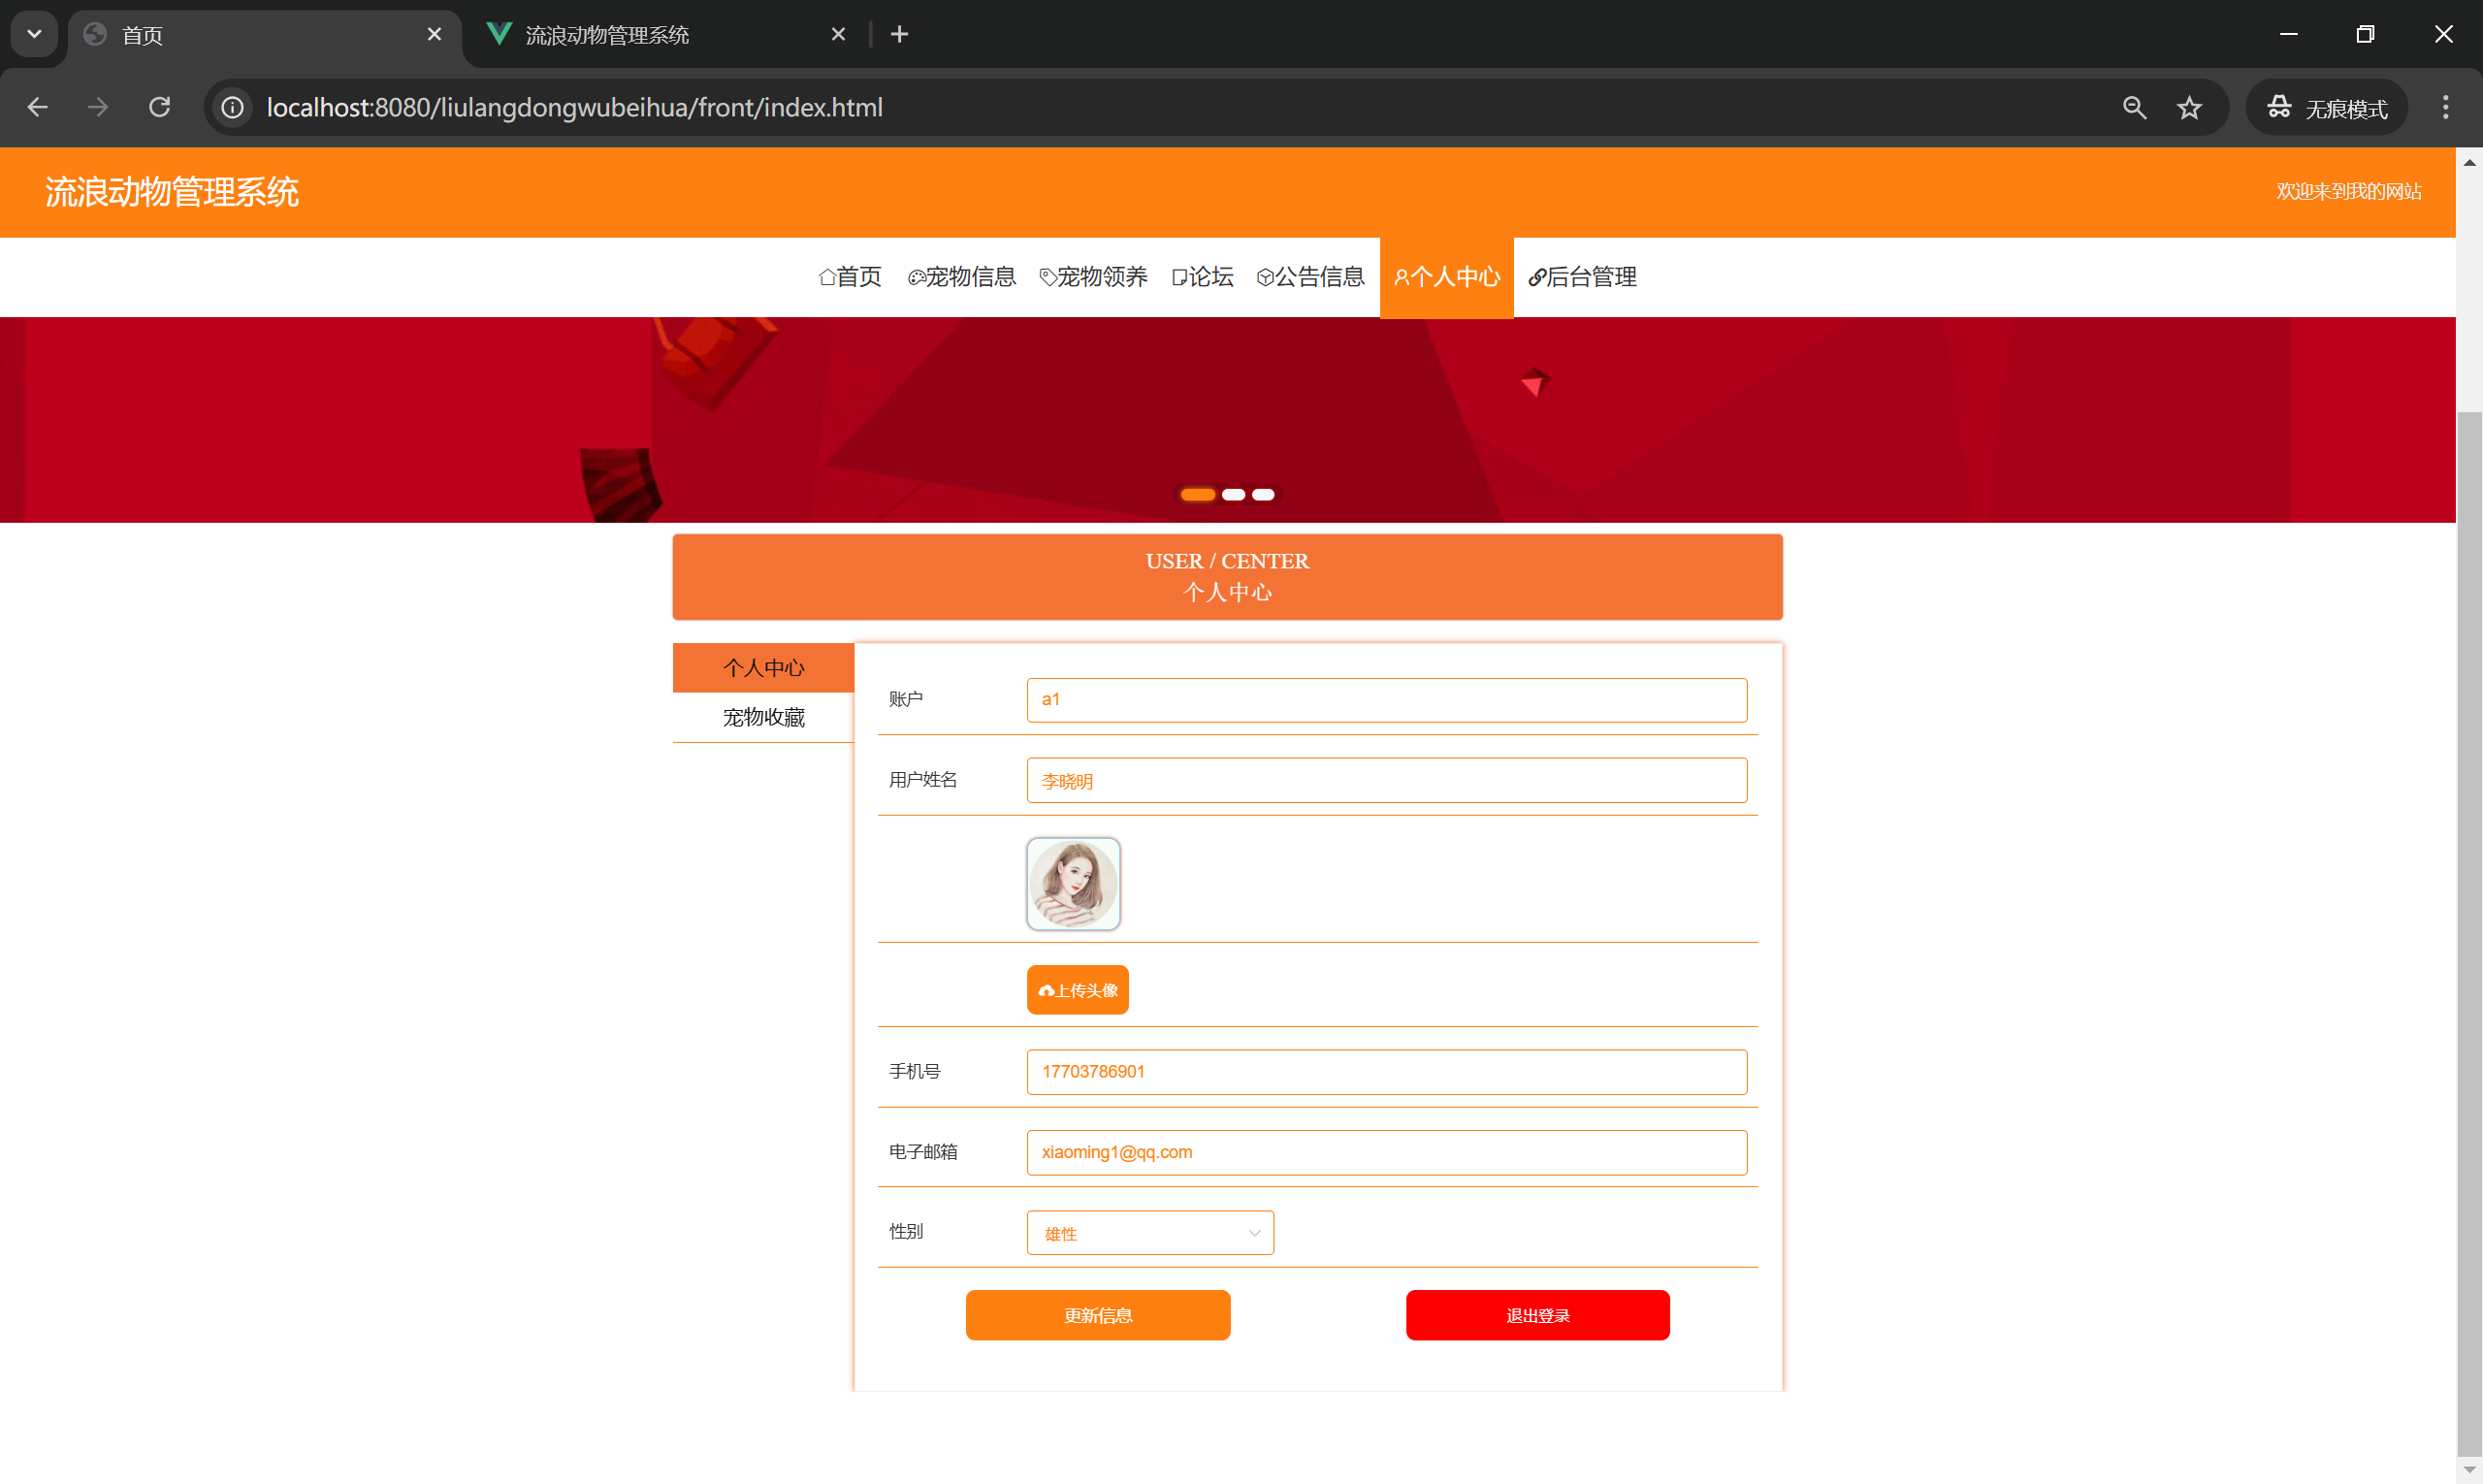Open the tab search dropdown arrow
This screenshot has width=2483, height=1484.
[x=34, y=34]
